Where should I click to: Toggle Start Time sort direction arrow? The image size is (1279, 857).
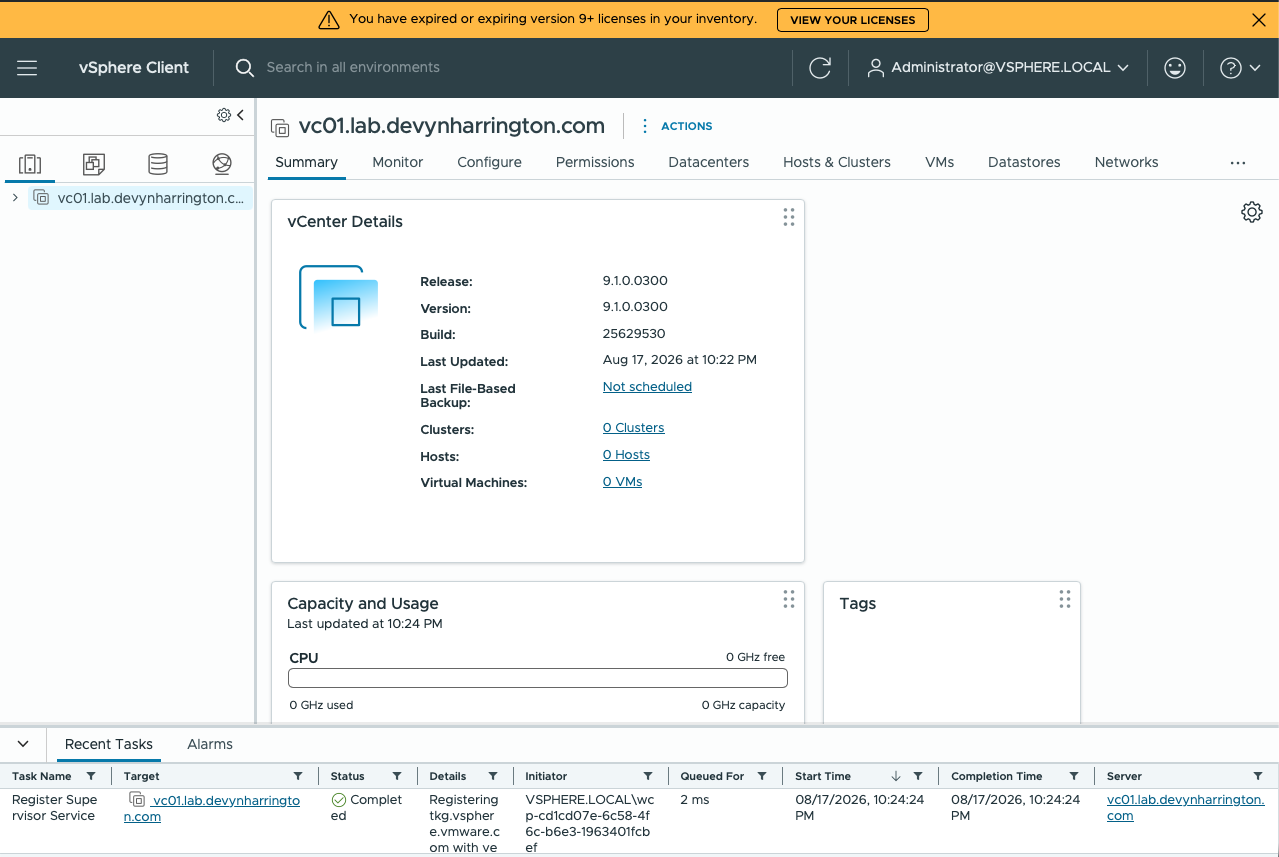[895, 776]
